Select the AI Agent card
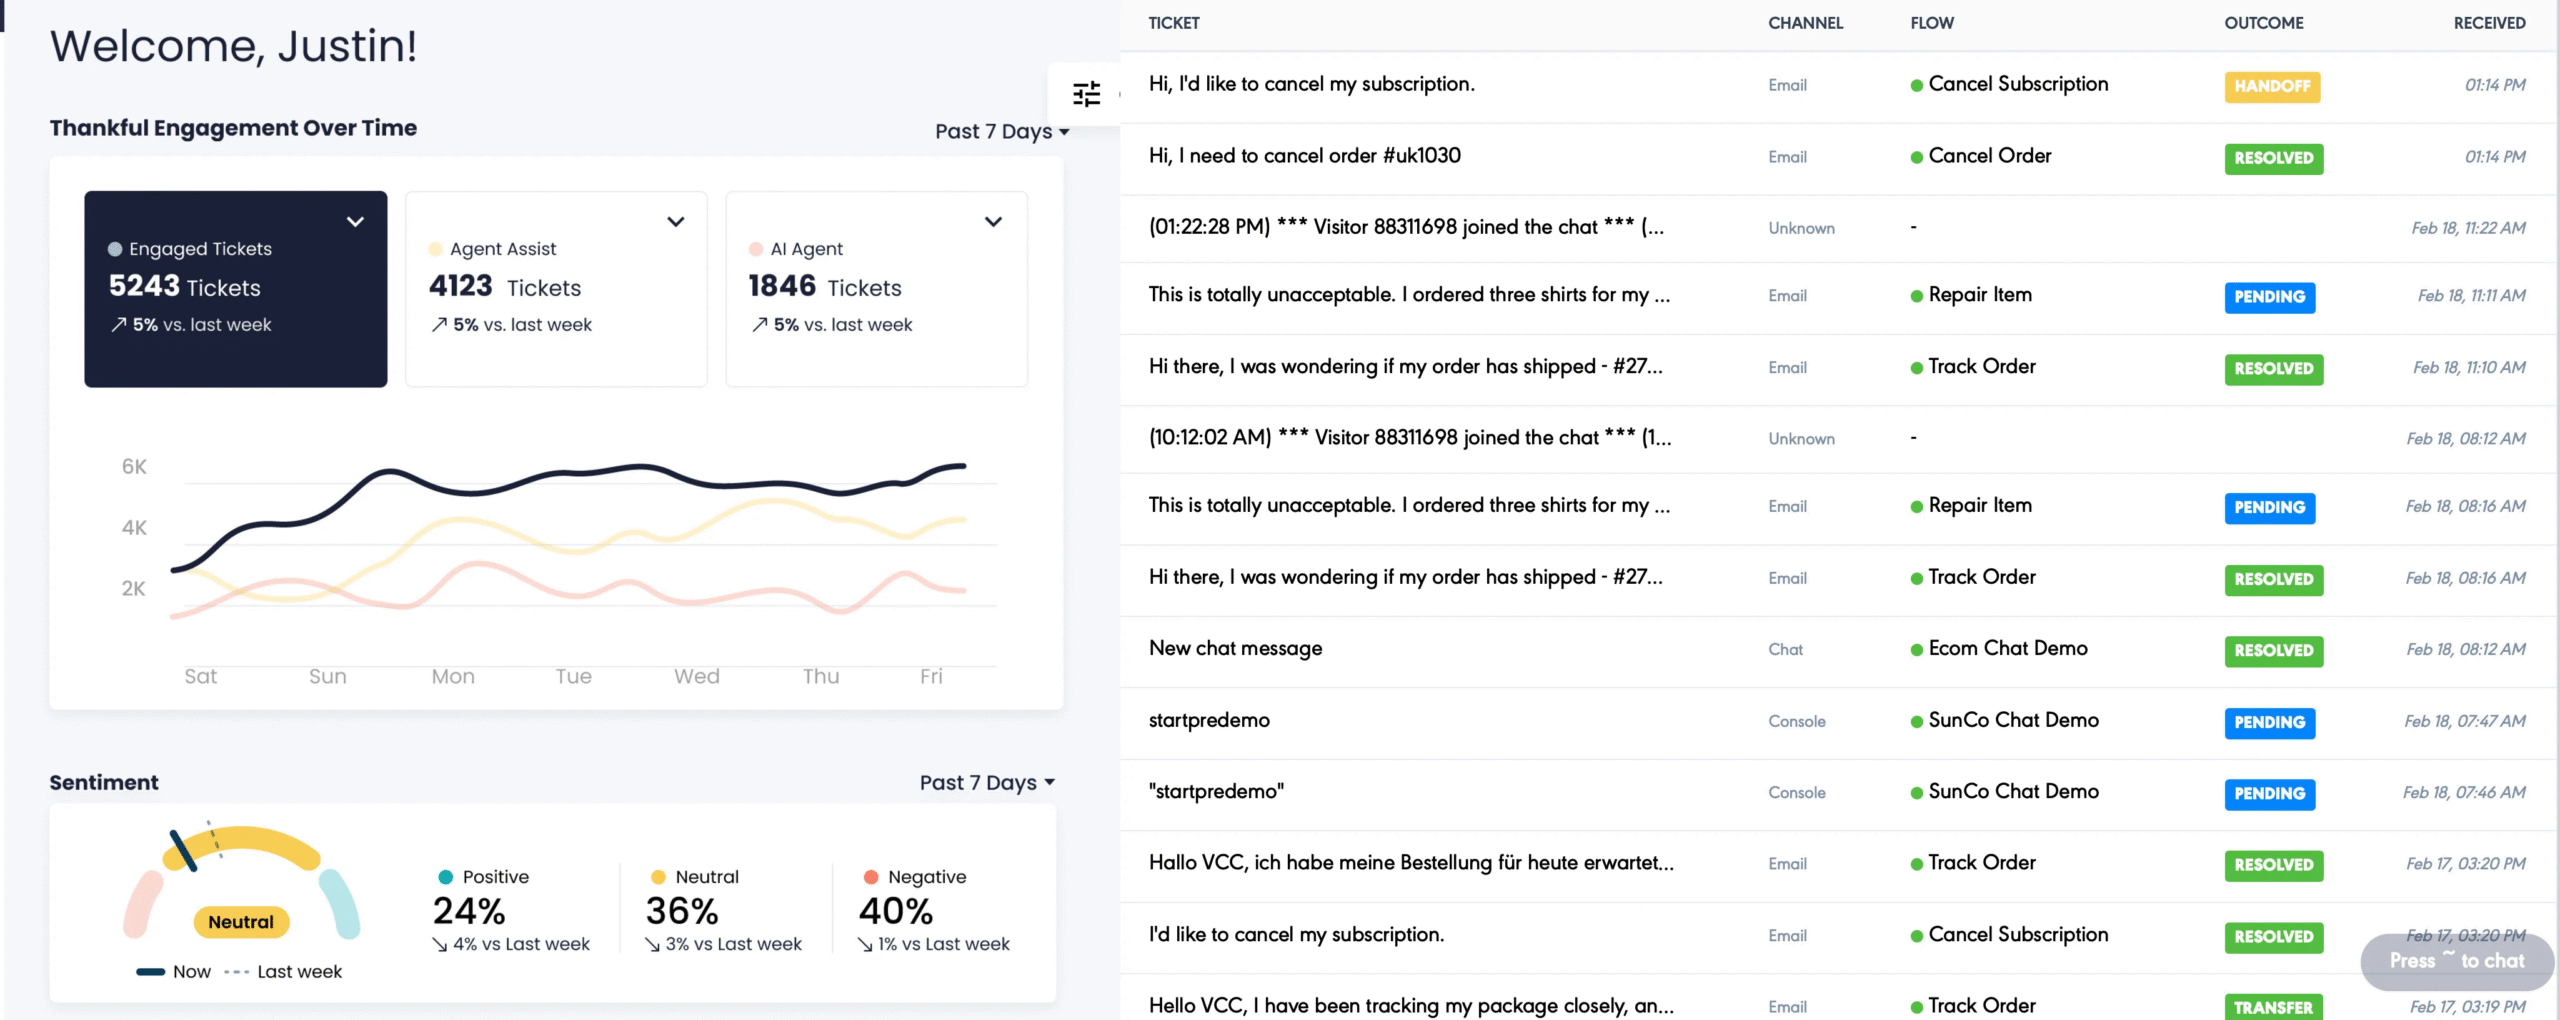This screenshot has width=2560, height=1020. [876, 289]
